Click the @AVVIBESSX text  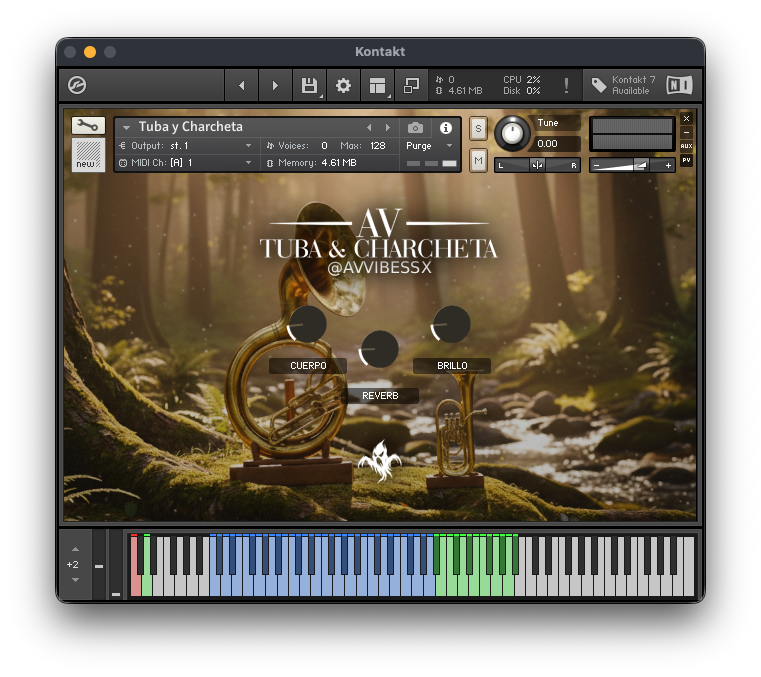(x=380, y=267)
